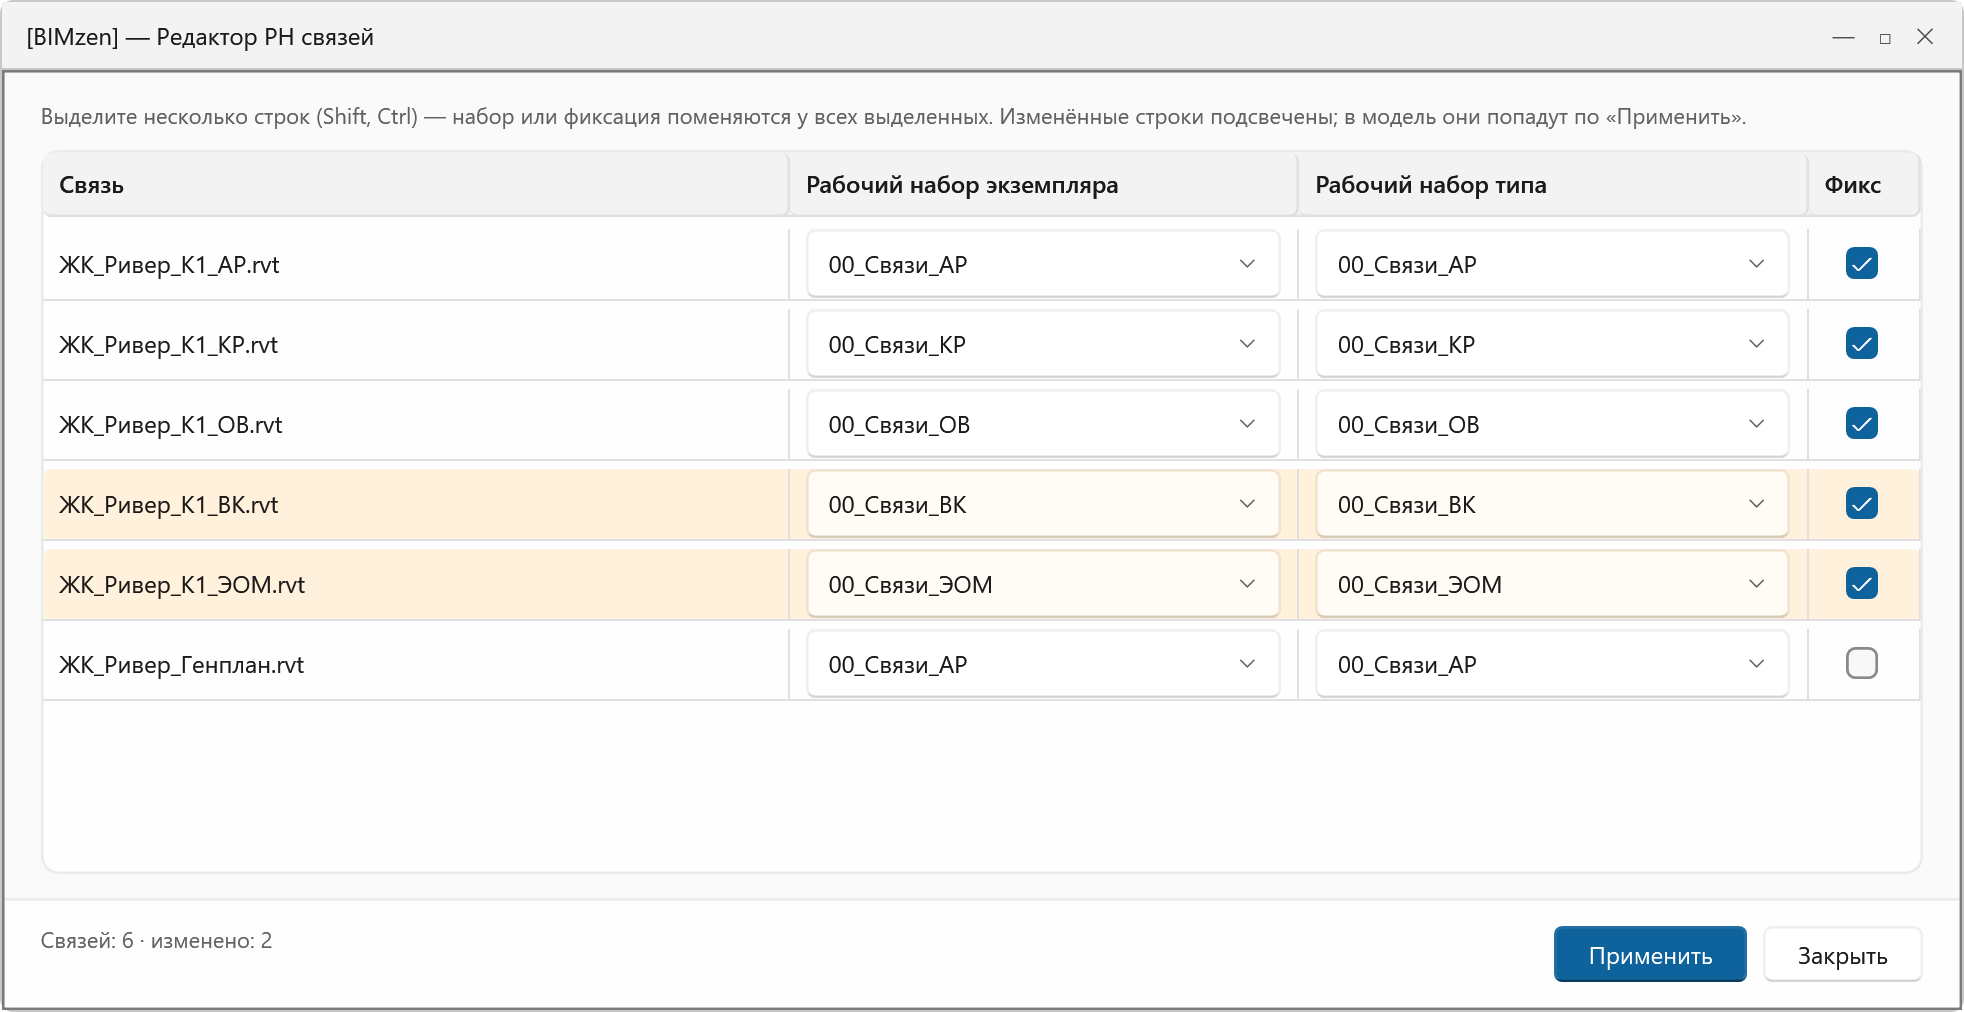Expand type workset dropdown showing 00_Связи_ВК
Image resolution: width=1964 pixels, height=1012 pixels.
pos(1552,504)
